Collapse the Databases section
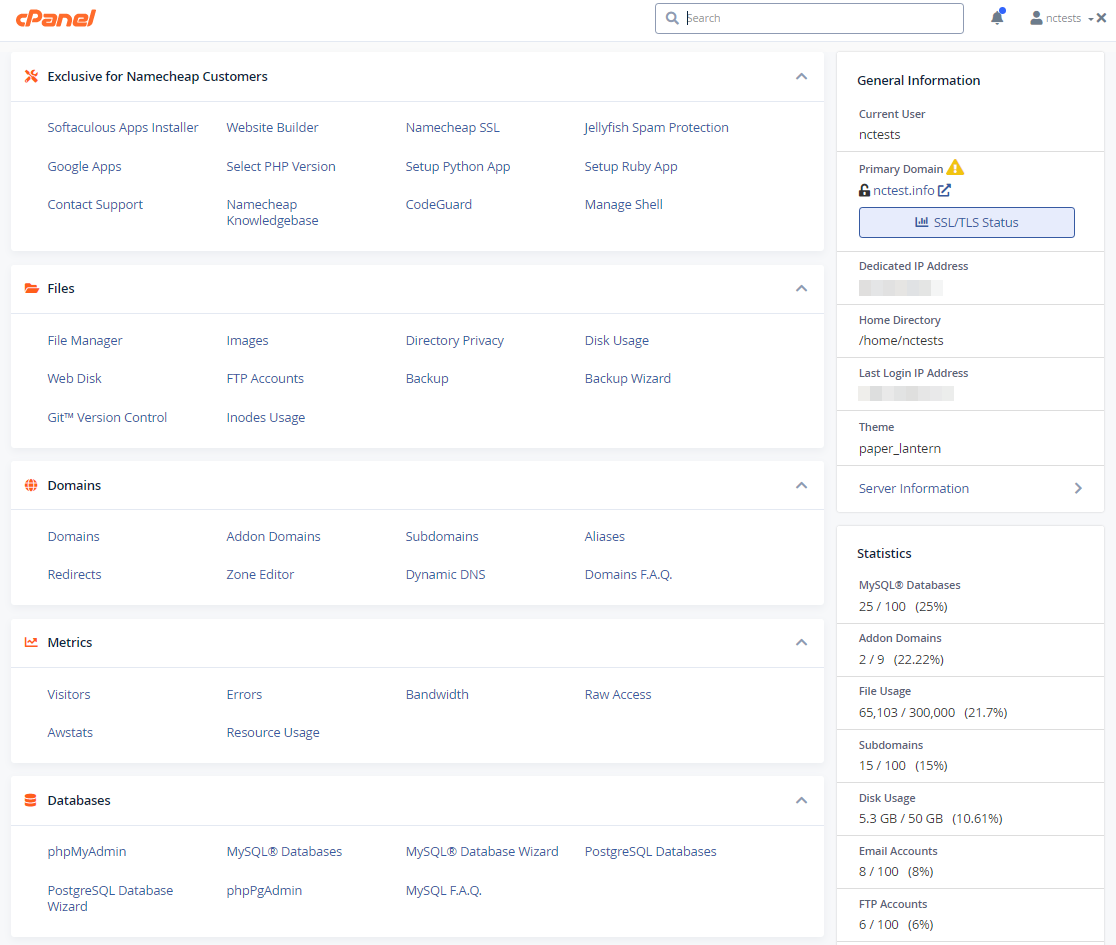Viewport: 1116px width, 945px height. [x=801, y=801]
